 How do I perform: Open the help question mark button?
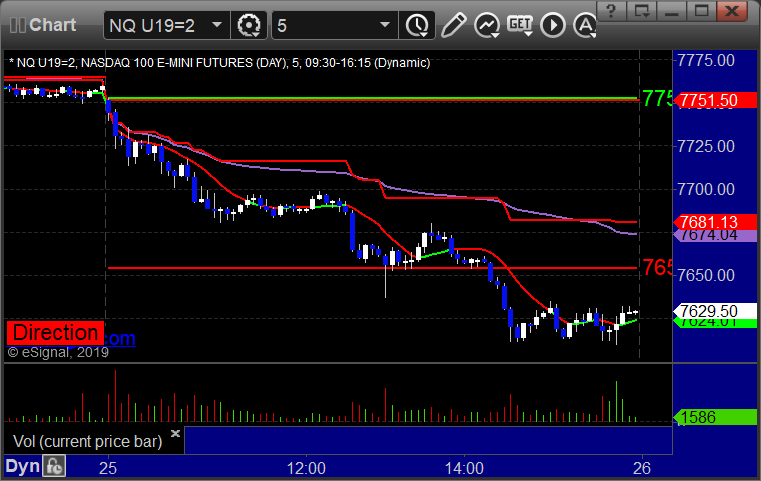pyautogui.click(x=611, y=11)
